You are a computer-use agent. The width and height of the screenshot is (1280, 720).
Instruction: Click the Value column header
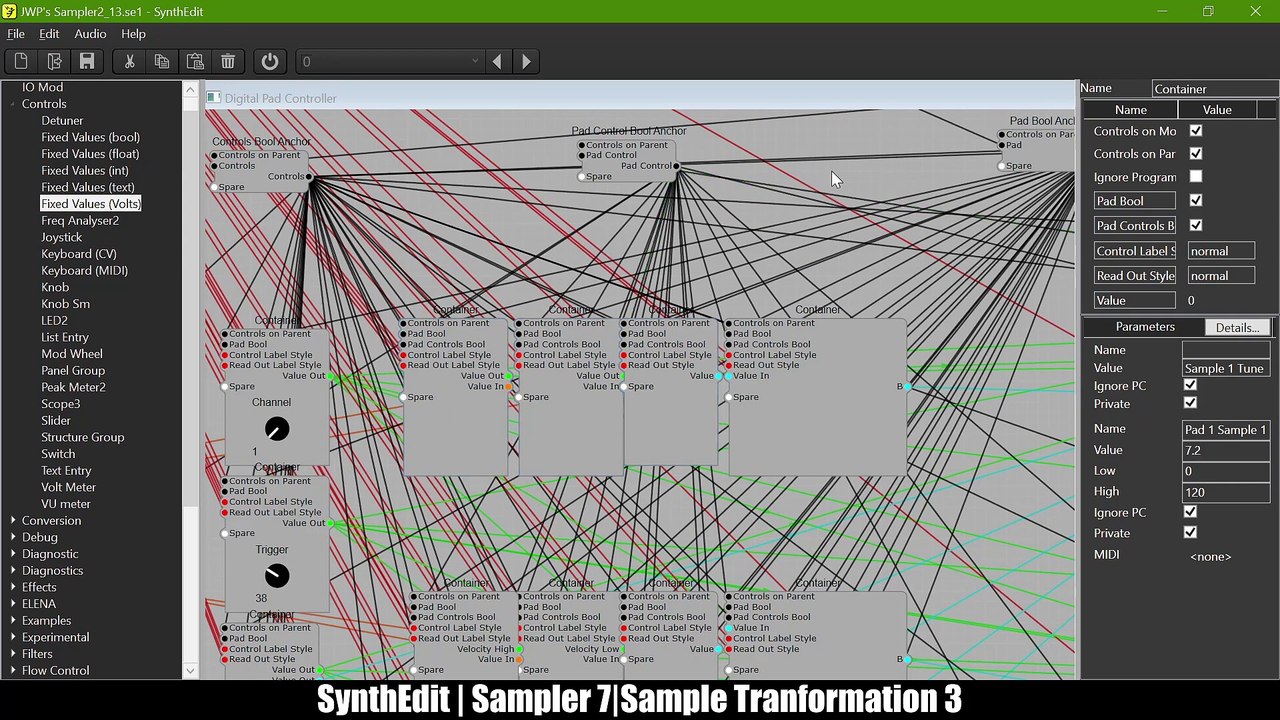coord(1217,110)
